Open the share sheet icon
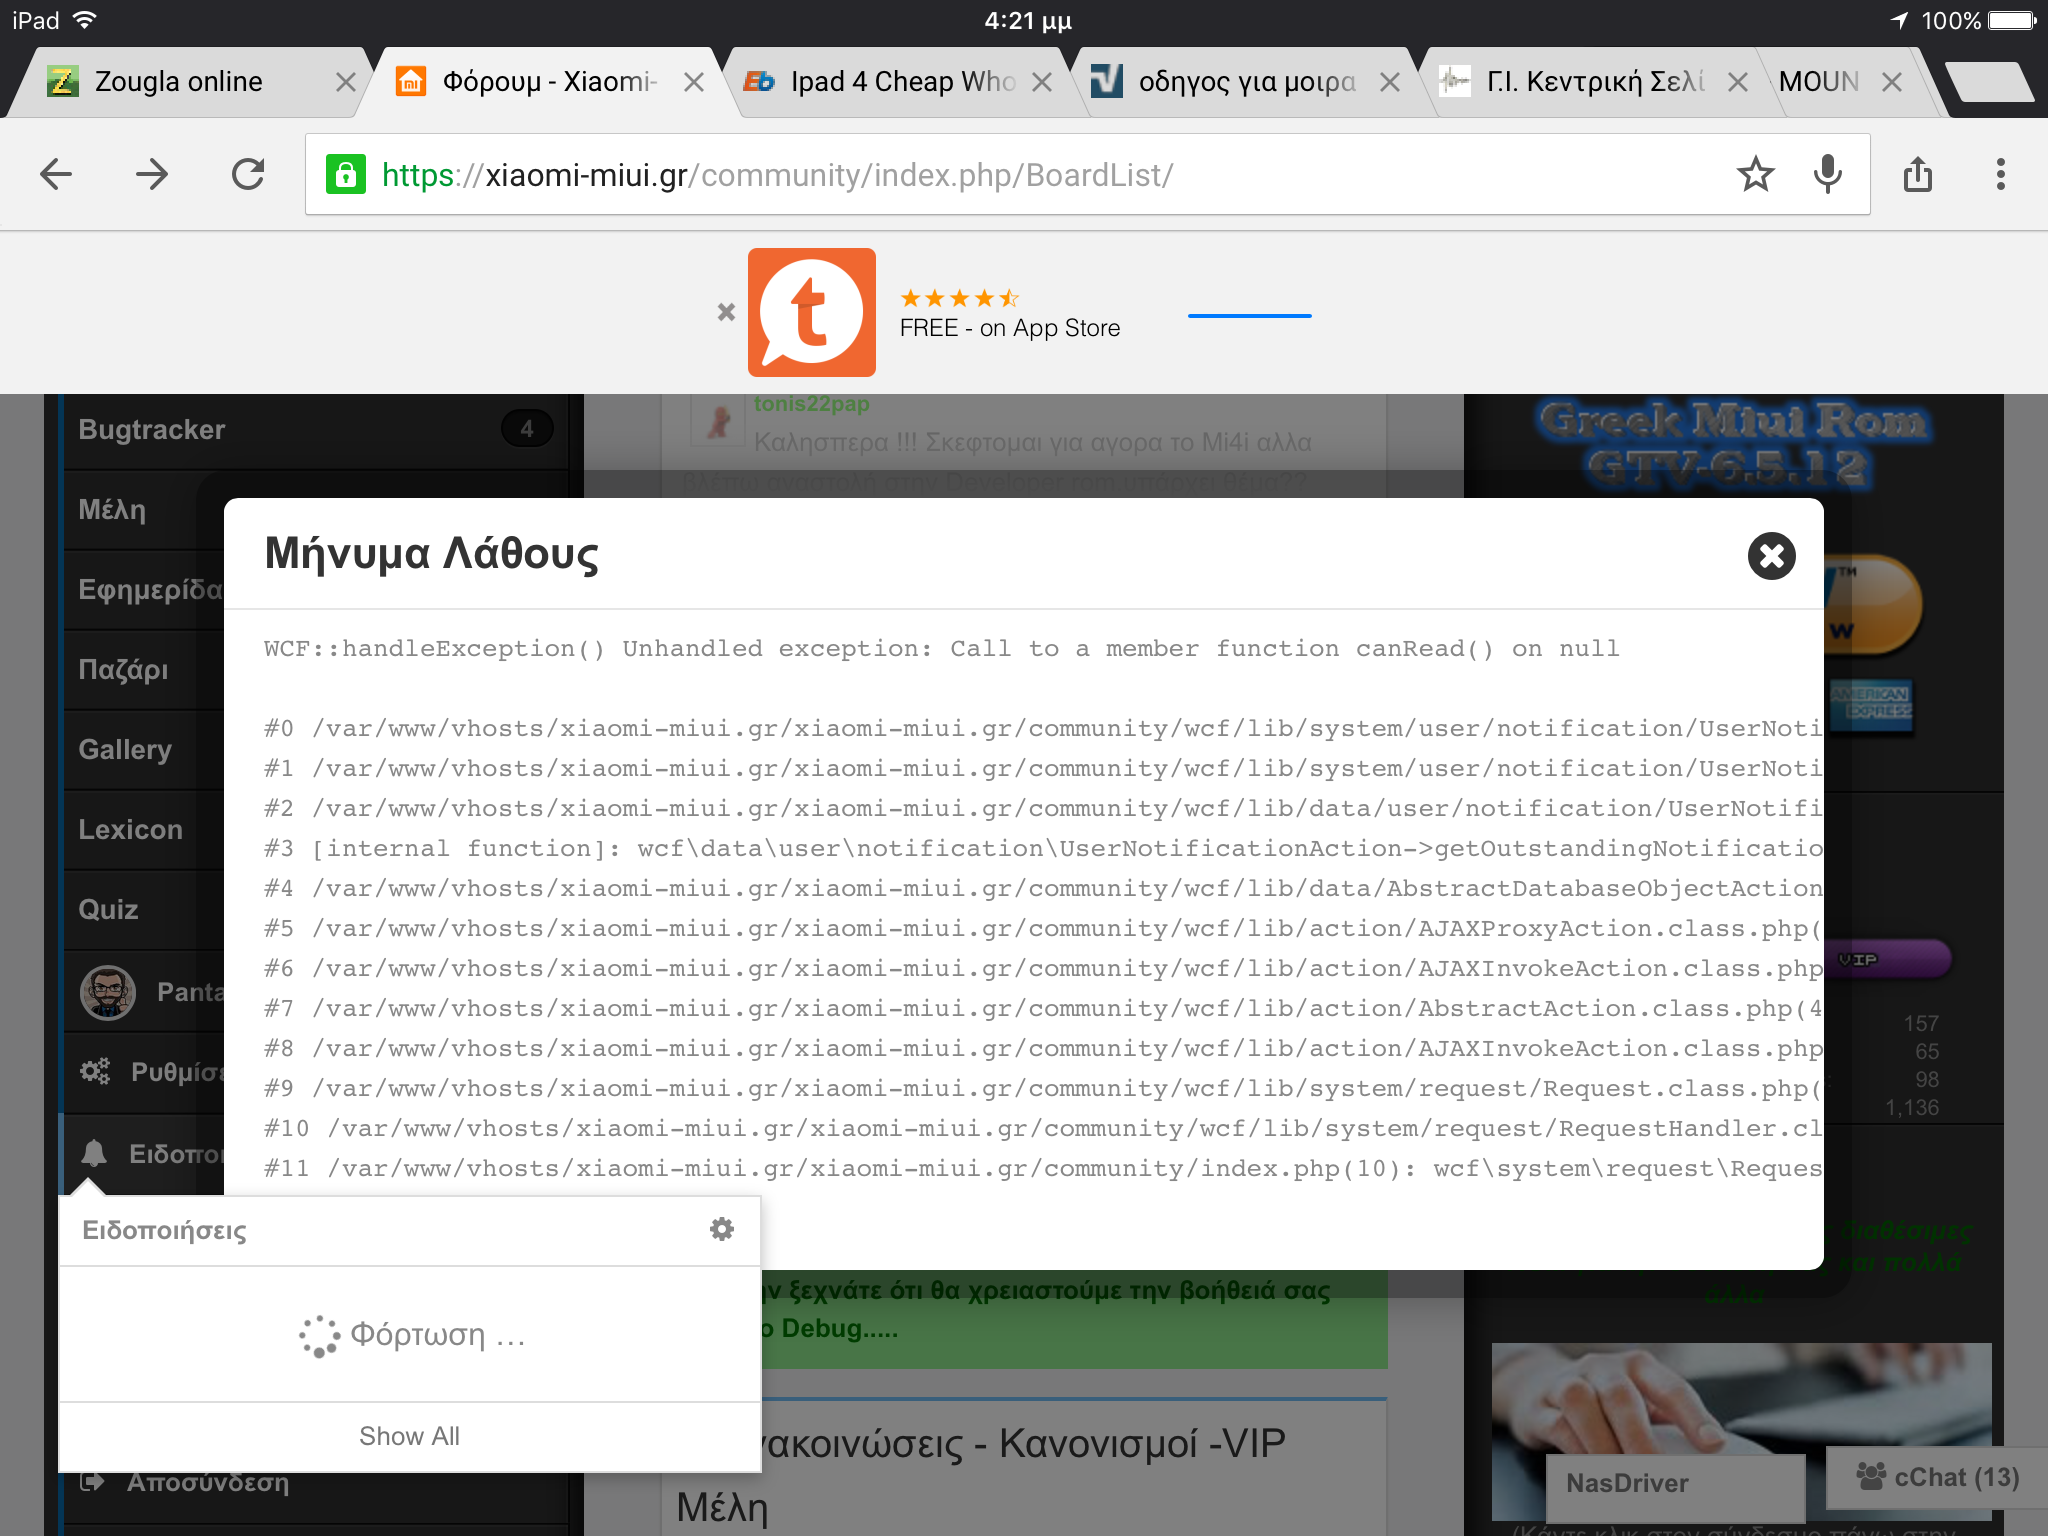 coord(1917,174)
